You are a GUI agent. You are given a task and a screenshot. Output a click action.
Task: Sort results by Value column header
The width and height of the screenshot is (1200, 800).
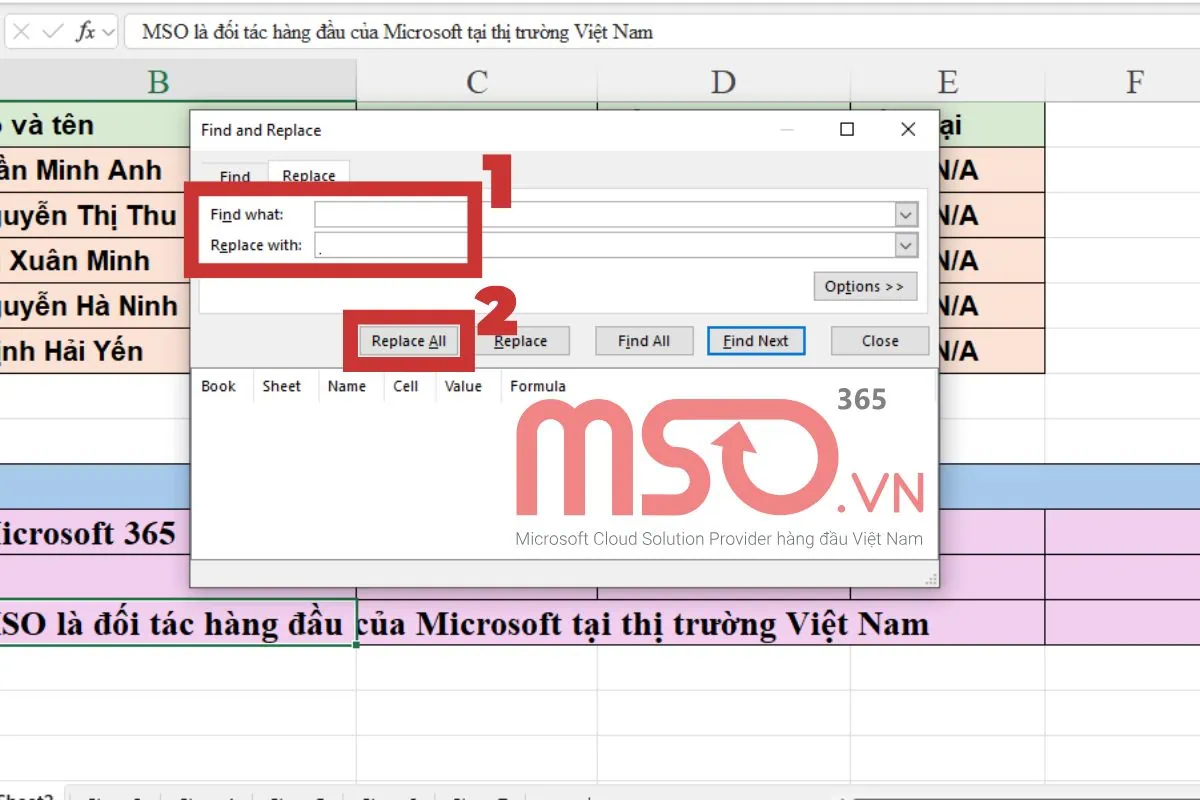point(463,386)
